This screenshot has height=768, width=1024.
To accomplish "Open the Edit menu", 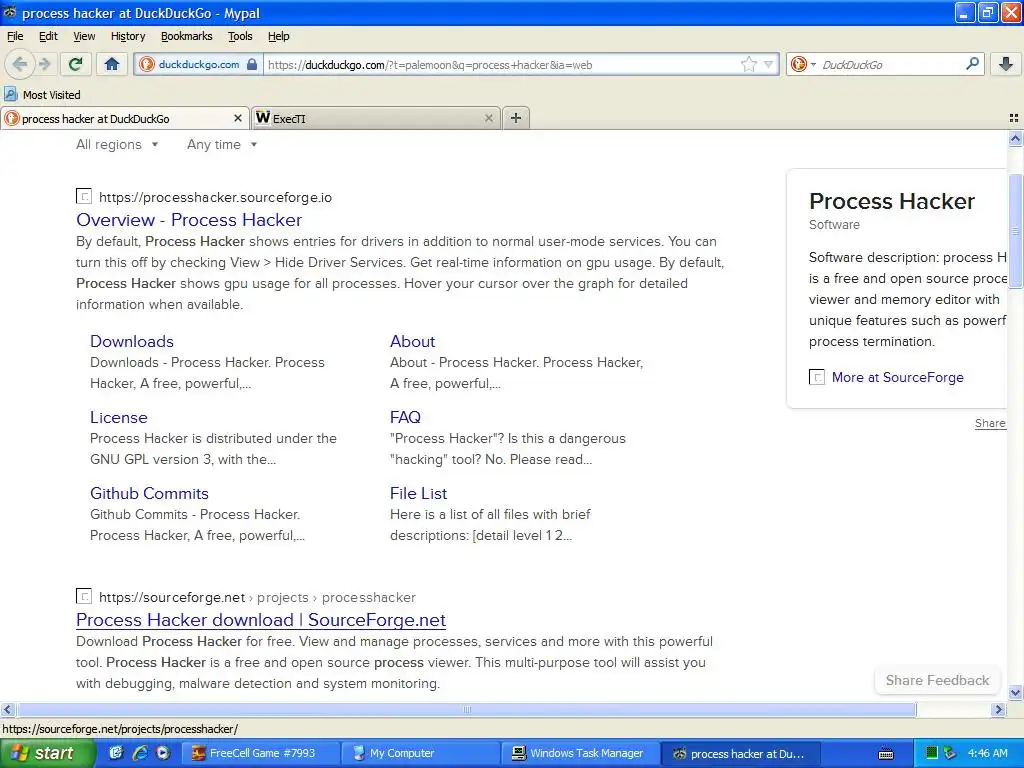I will point(48,36).
